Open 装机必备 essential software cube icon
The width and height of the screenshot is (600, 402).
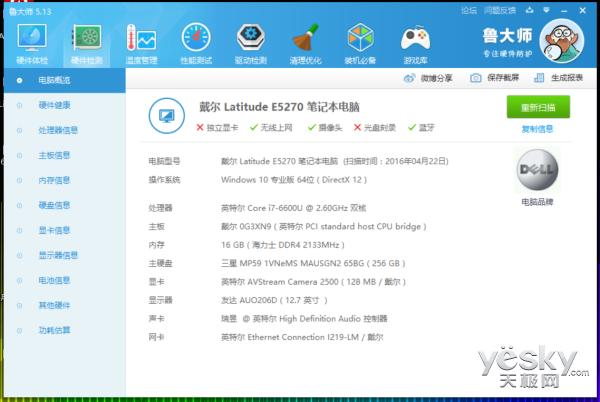360,43
